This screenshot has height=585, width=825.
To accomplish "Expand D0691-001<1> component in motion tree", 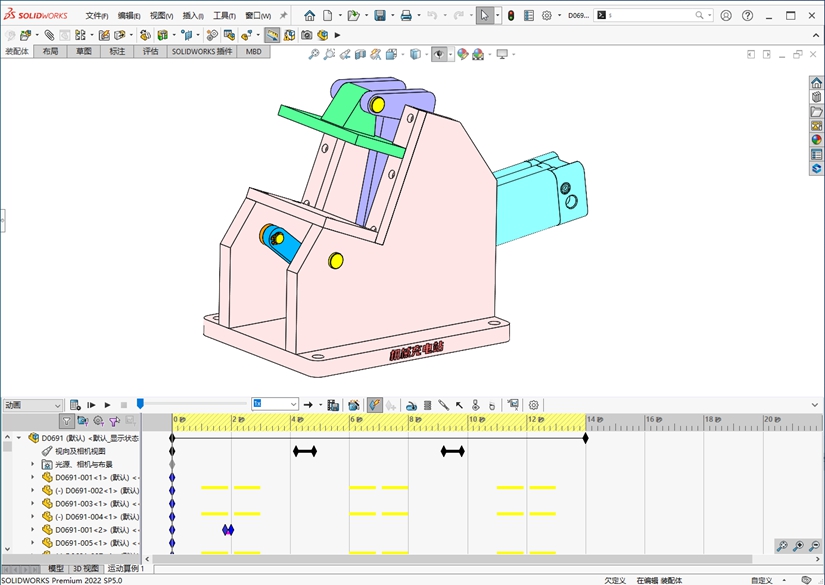I will [33, 478].
